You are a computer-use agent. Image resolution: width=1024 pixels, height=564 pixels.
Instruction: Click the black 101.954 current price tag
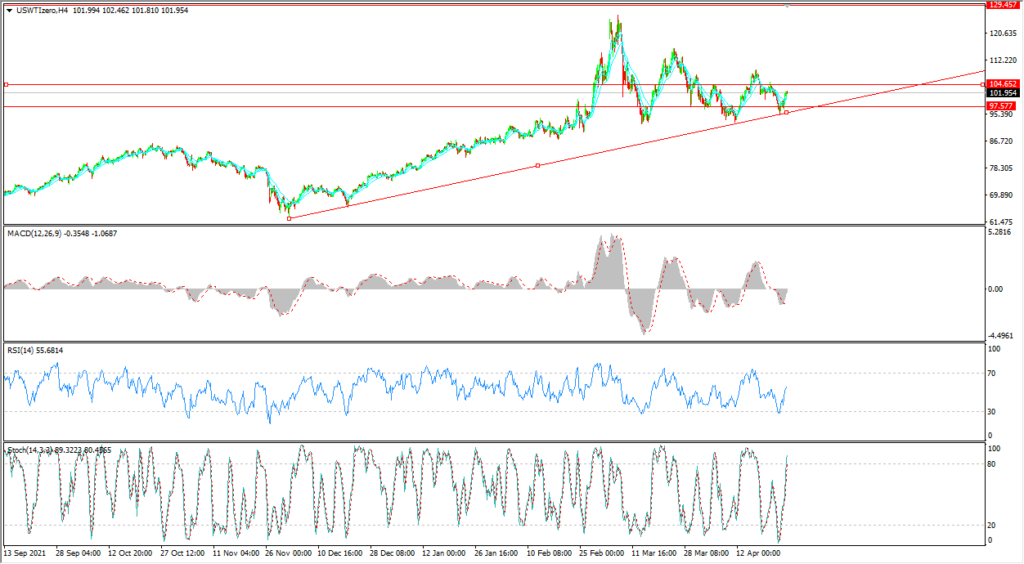coord(1002,93)
